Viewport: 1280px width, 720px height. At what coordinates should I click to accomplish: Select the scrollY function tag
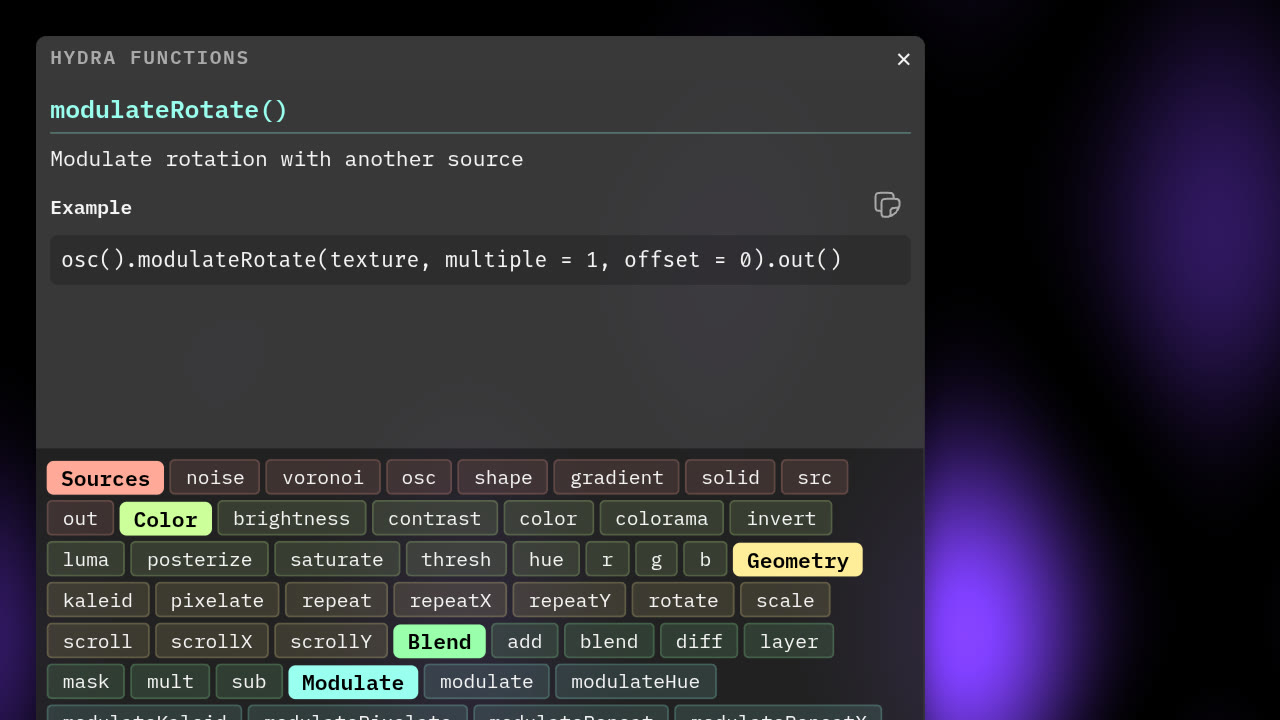click(x=331, y=641)
